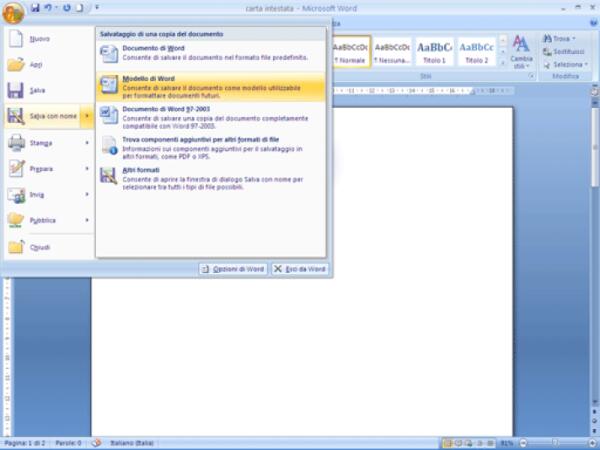Image resolution: width=600 pixels, height=450 pixels.
Task: Click the round Office button
Action: click(x=13, y=11)
